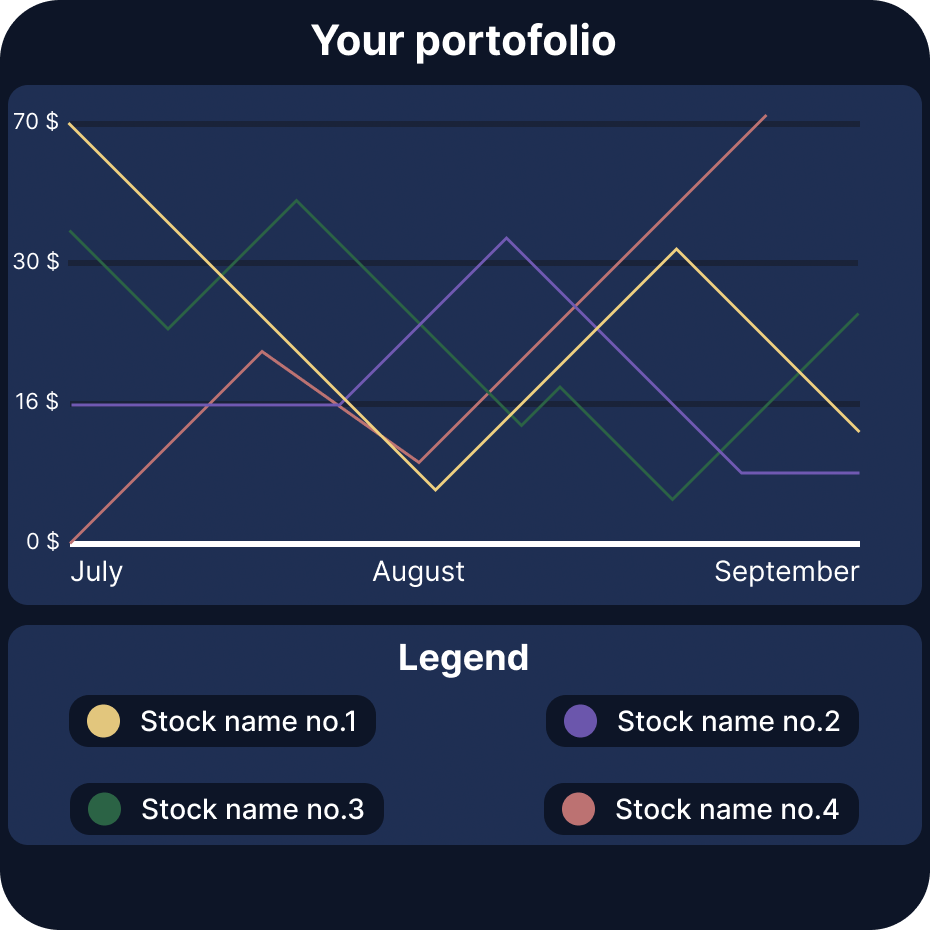Click the 30 $ axis label
Screen dimensions: 930x930
(x=36, y=262)
